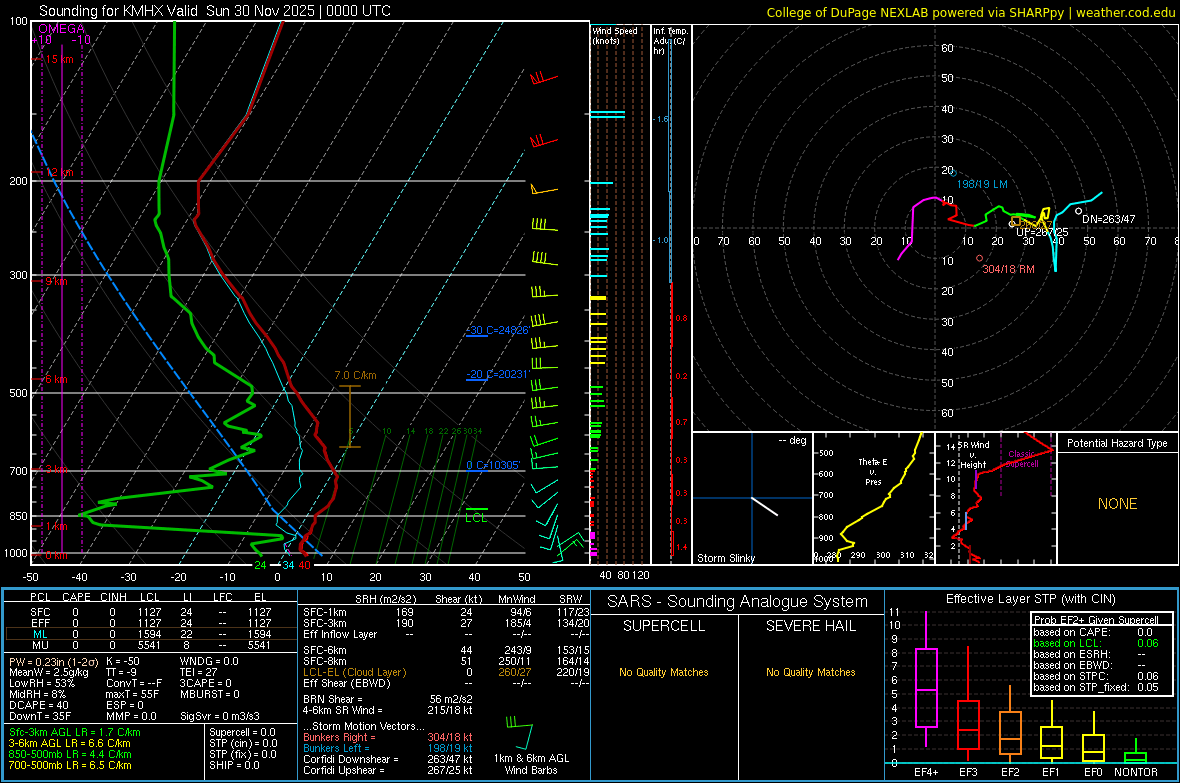Click the Bunkers Right = 304/18 kt row
The height and width of the screenshot is (783, 1180).
[x=388, y=737]
